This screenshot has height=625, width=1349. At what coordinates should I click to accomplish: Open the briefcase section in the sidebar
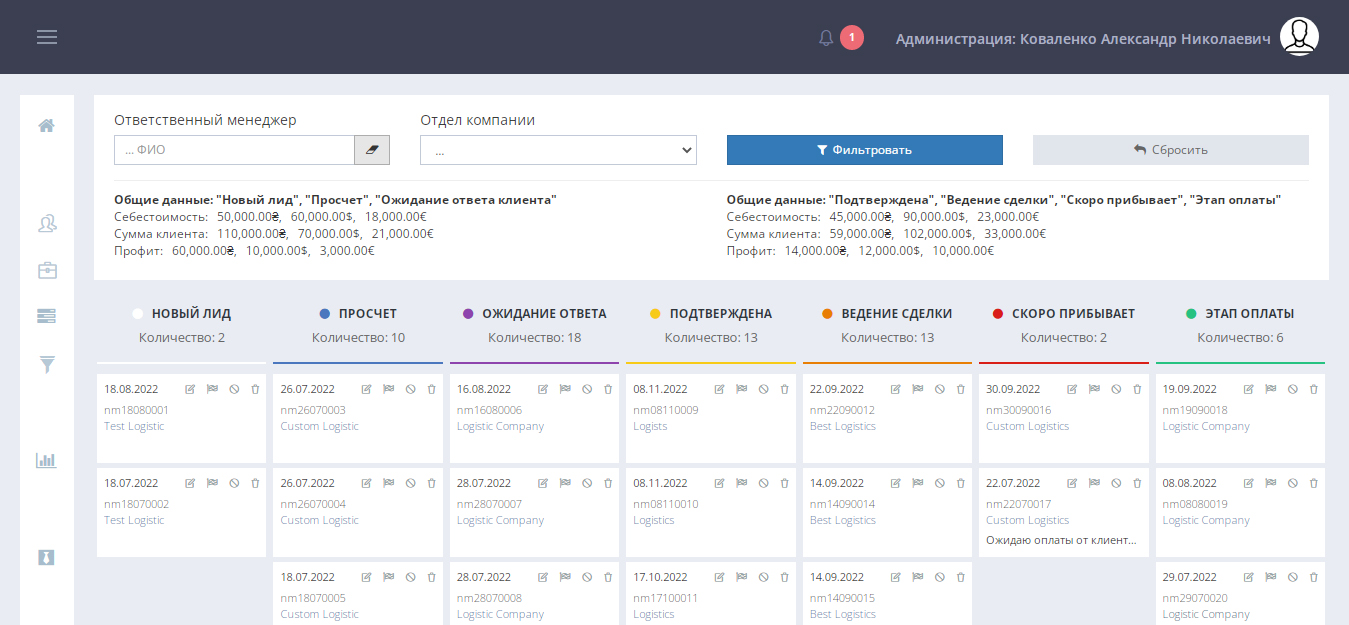(x=46, y=270)
